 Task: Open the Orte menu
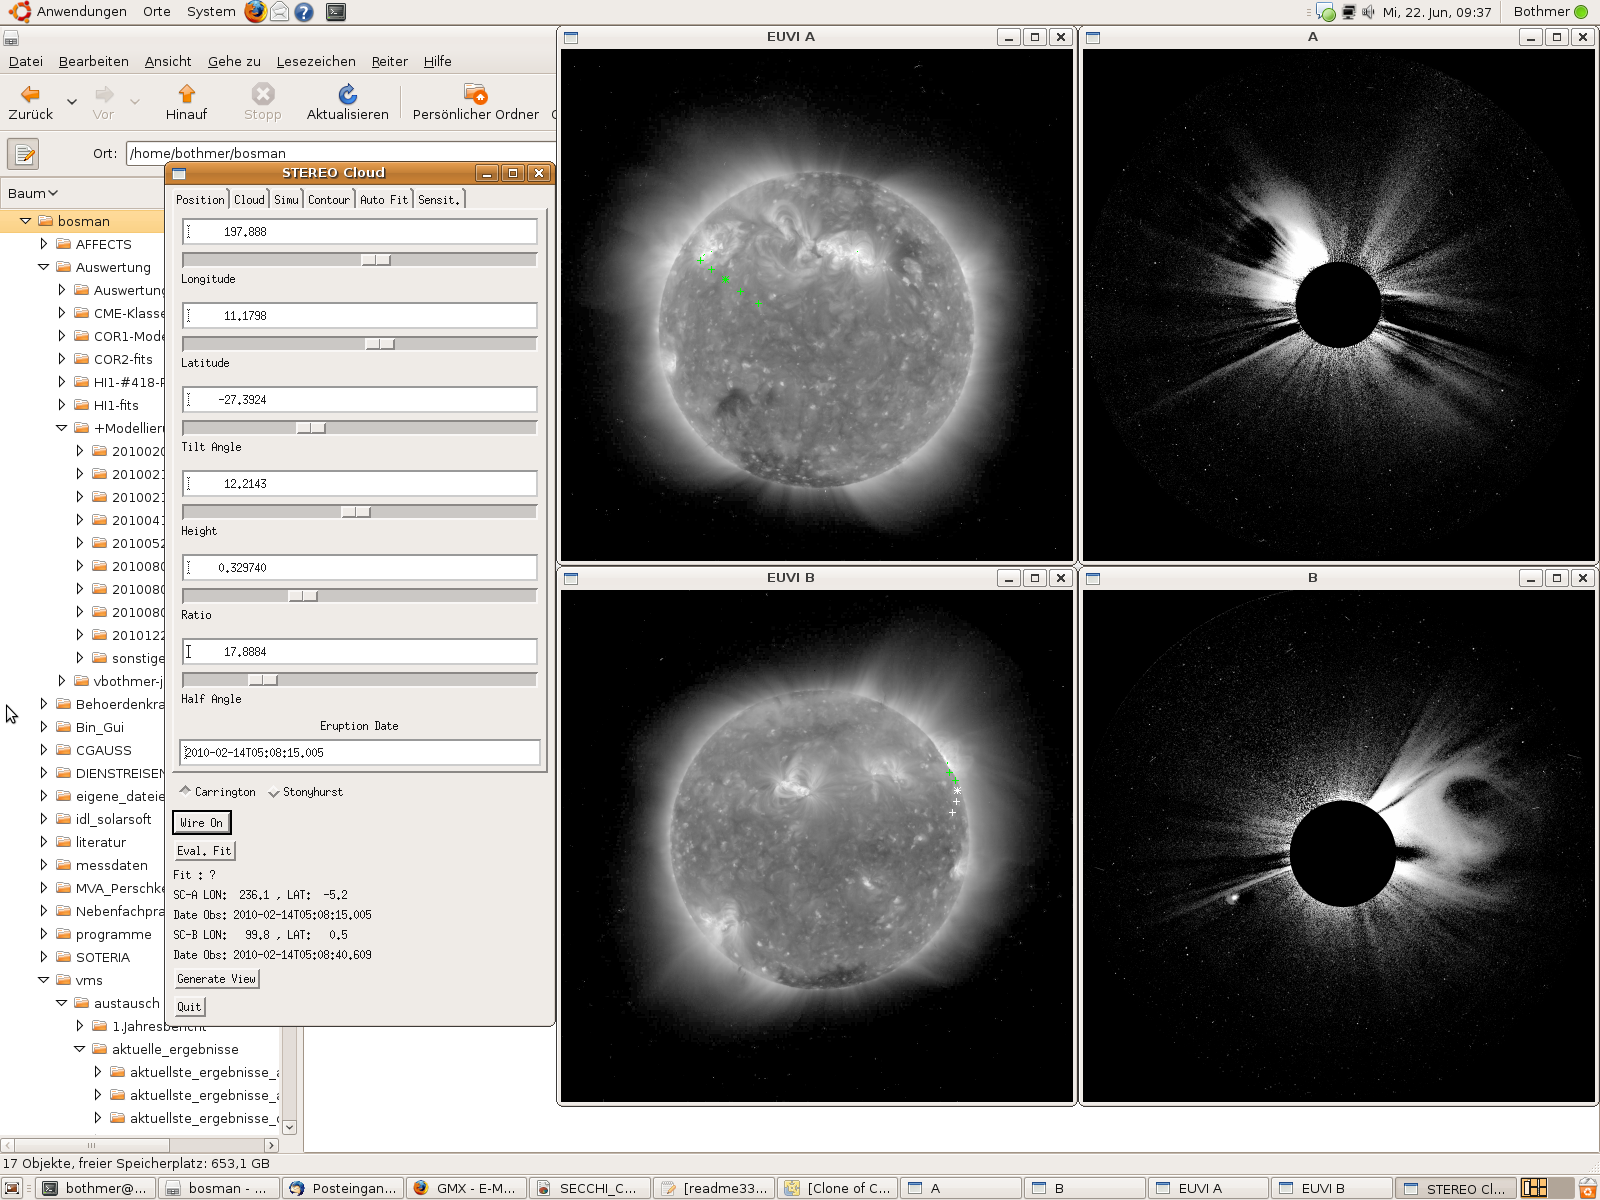pyautogui.click(x=156, y=12)
